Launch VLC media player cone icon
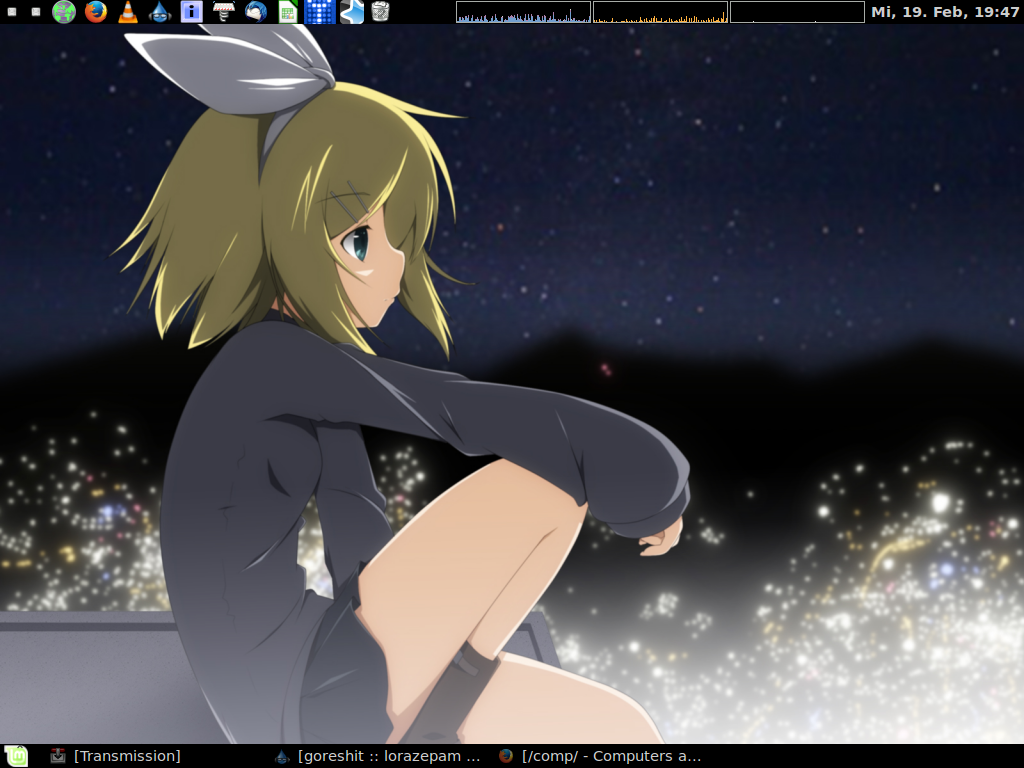Viewport: 1024px width, 768px height. [x=128, y=12]
